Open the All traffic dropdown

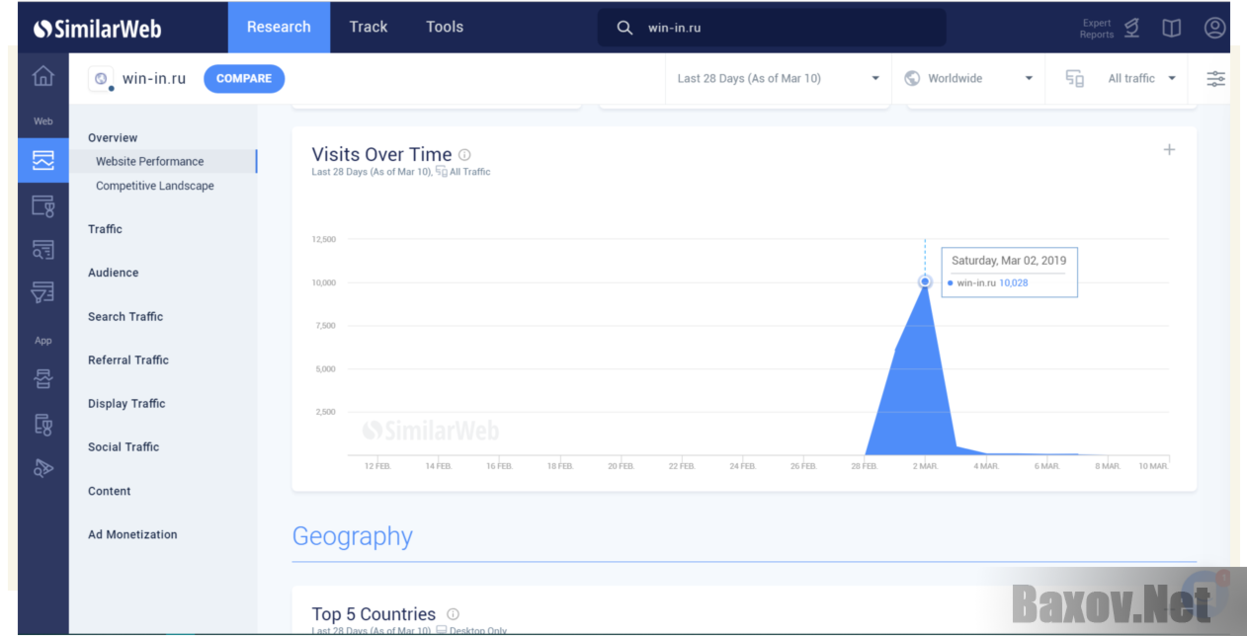[1121, 78]
